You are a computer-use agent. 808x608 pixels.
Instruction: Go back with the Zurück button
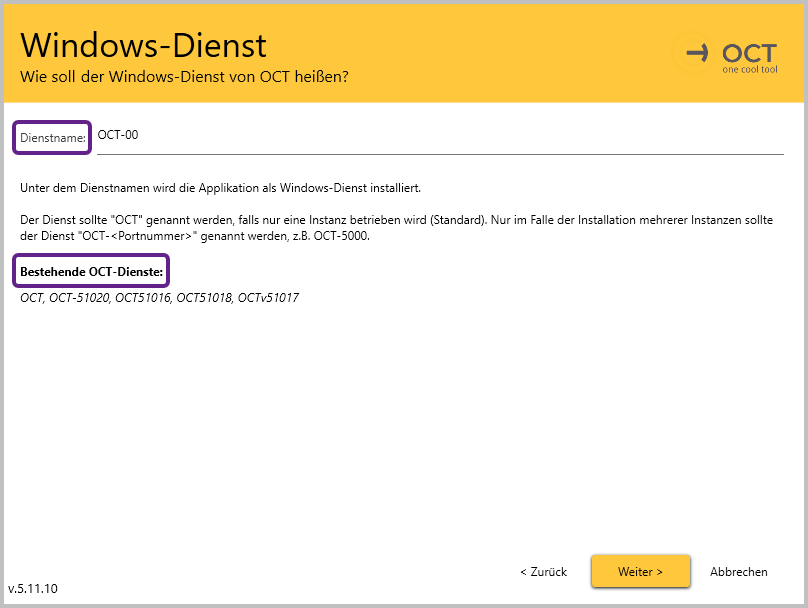pos(543,572)
